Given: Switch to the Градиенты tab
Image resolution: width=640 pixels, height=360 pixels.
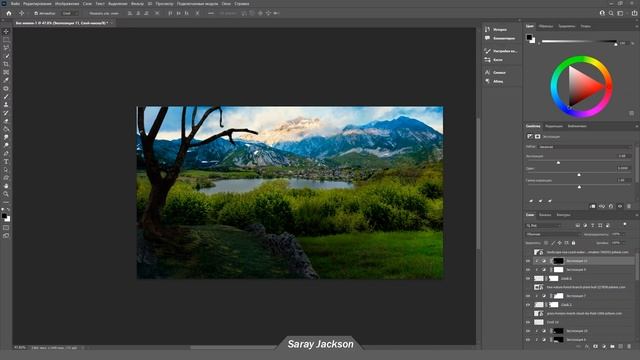Looking at the screenshot, I should (567, 26).
